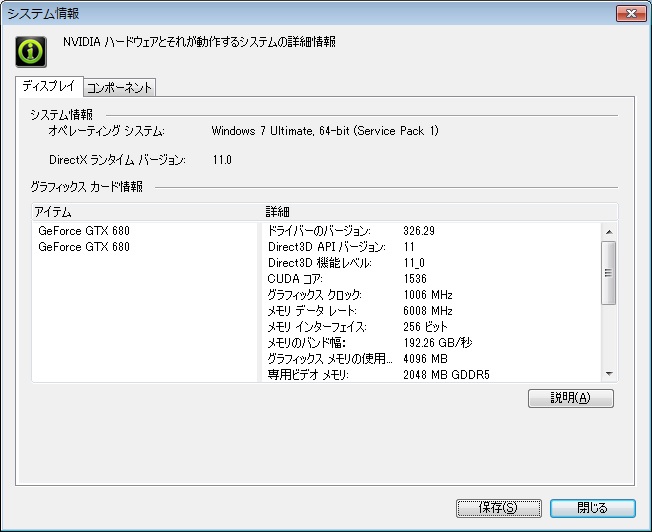Image resolution: width=652 pixels, height=532 pixels.
Task: Select the 専用ビデオ メモリ row
Action: [x=432, y=375]
